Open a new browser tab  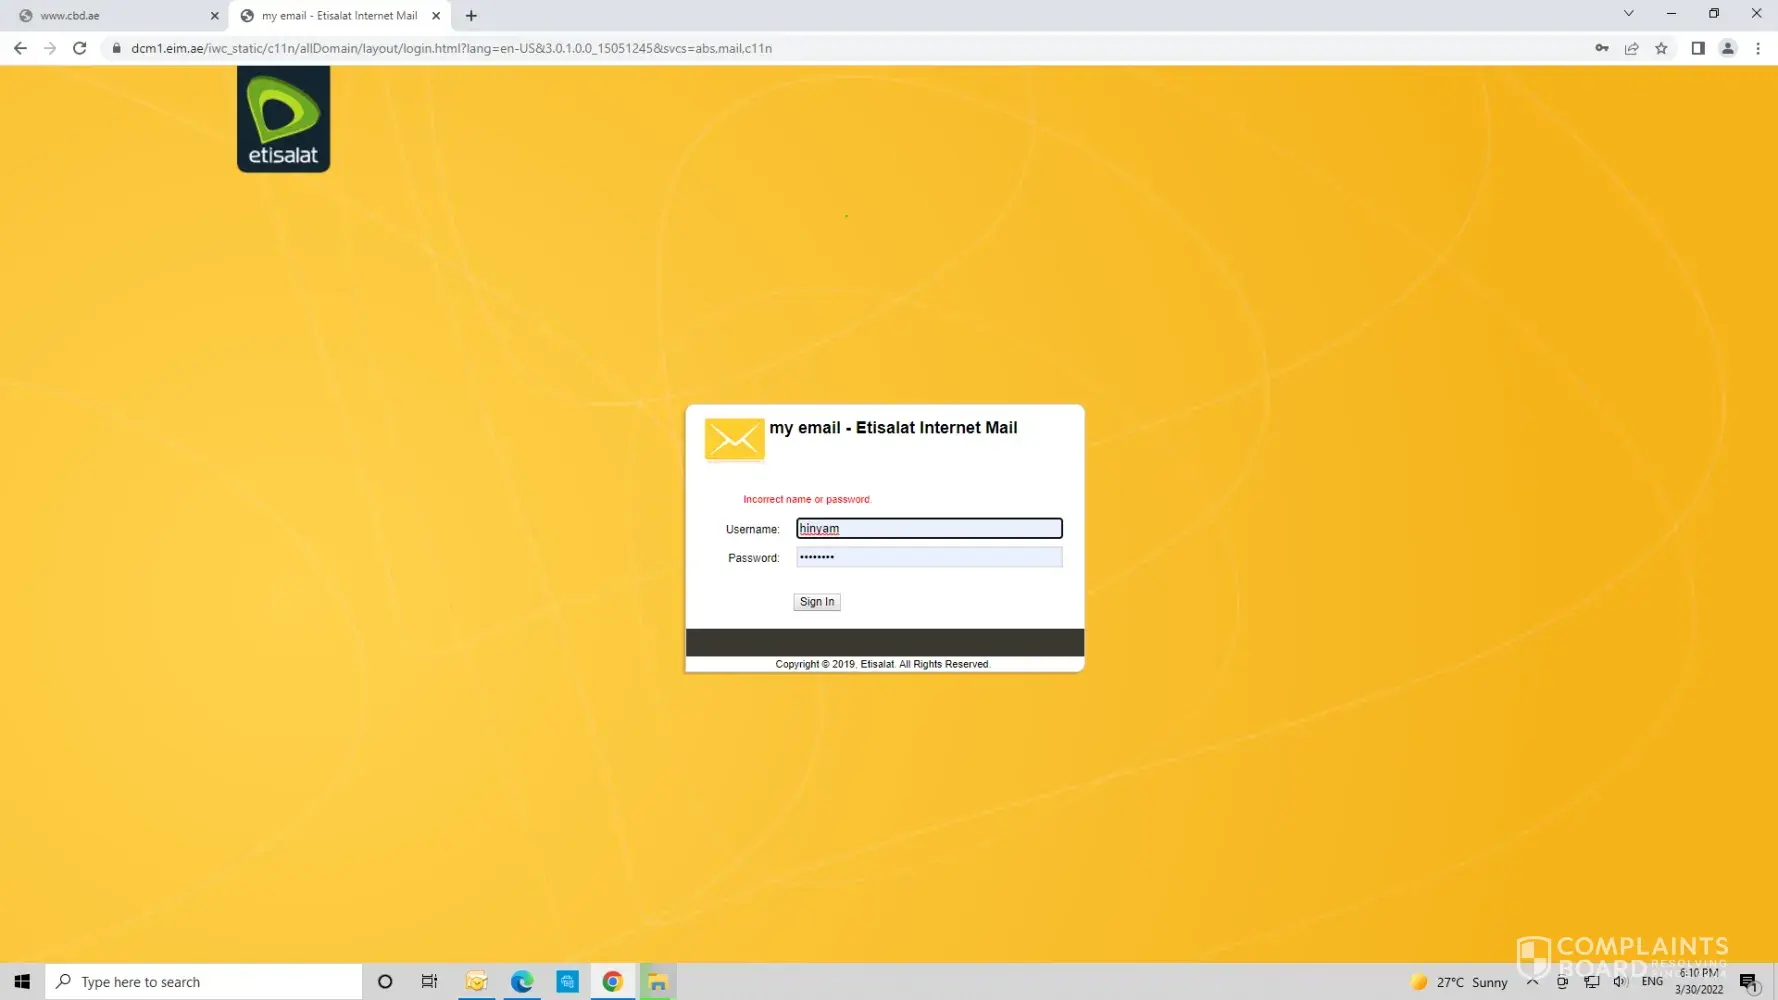(471, 15)
